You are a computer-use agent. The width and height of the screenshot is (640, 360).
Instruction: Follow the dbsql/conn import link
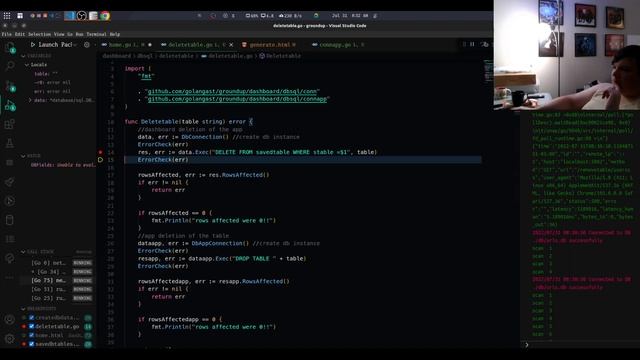232,91
